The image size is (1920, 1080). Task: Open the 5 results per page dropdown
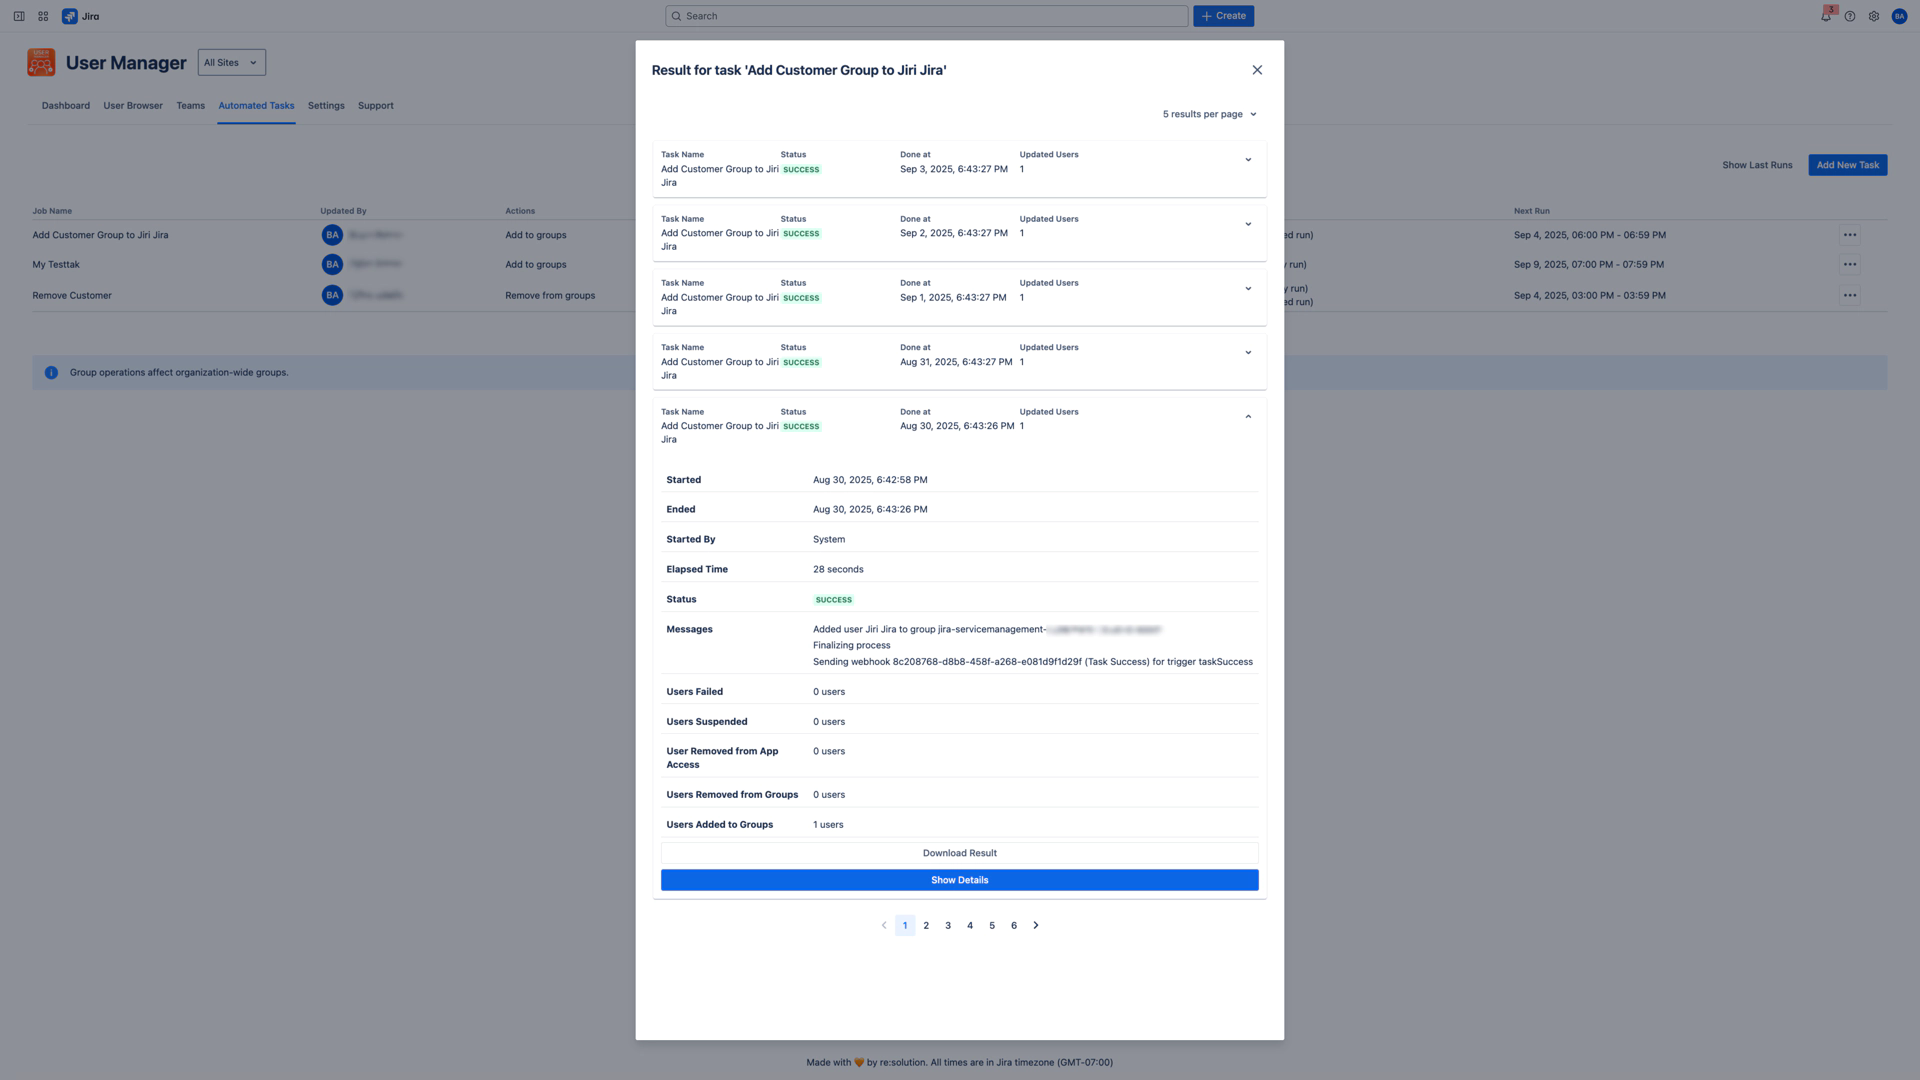tap(1209, 114)
